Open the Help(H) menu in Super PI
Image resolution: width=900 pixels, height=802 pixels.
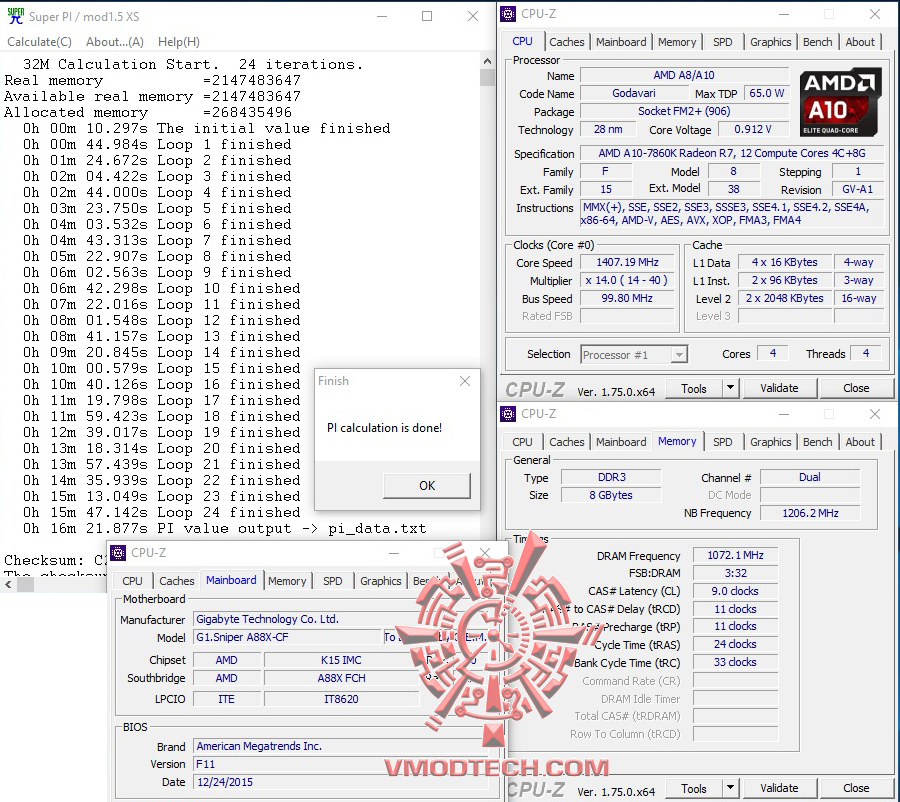[179, 42]
